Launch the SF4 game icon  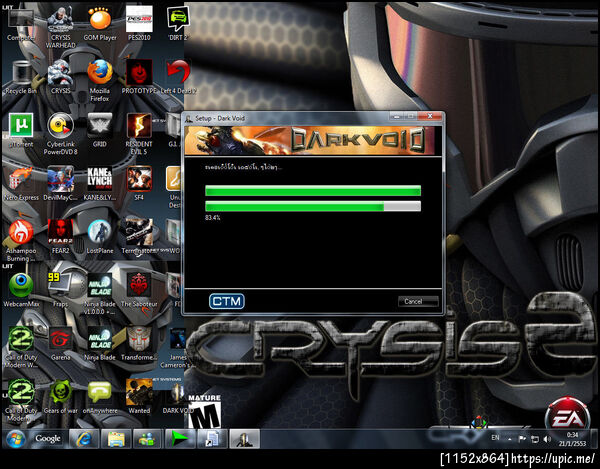[x=139, y=184]
